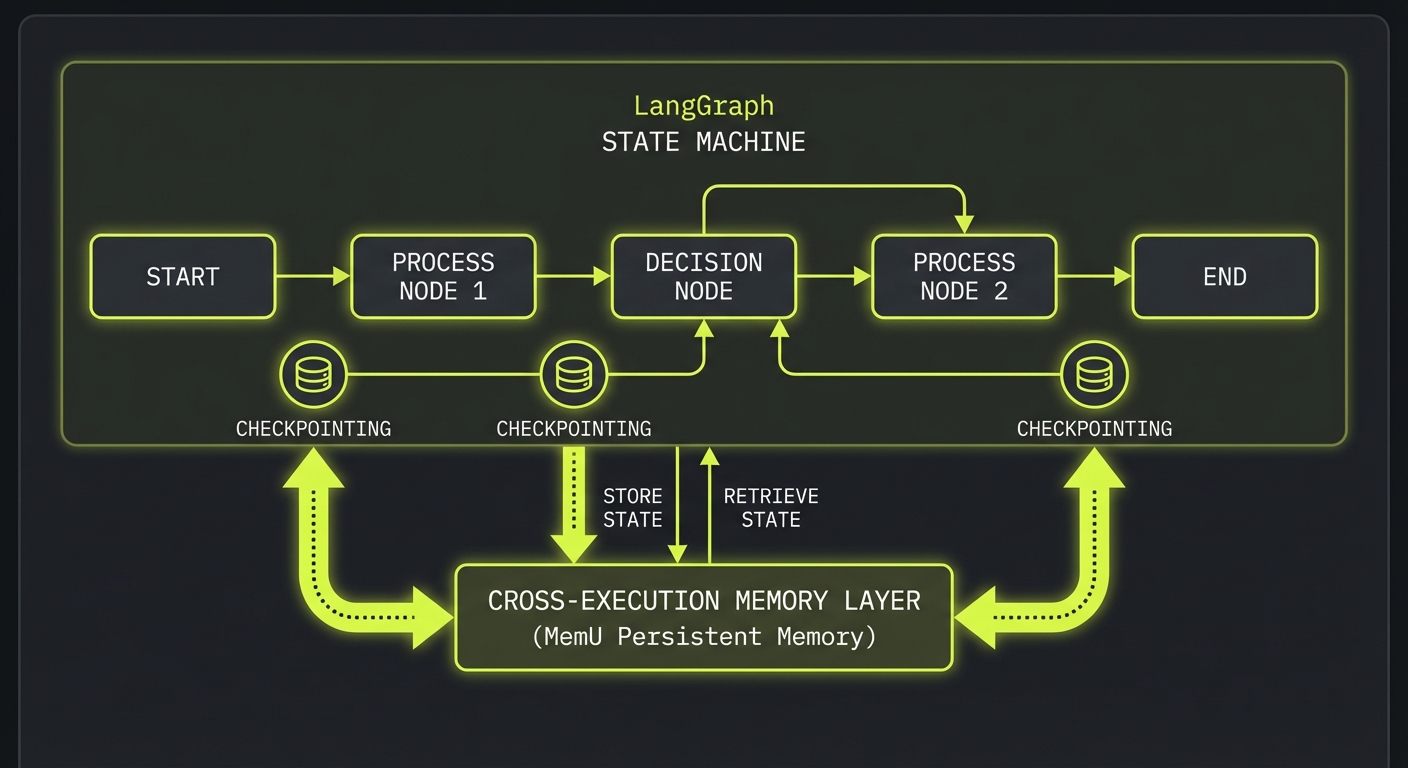Click the DECISION NODE box
This screenshot has height=768, width=1408.
click(704, 277)
